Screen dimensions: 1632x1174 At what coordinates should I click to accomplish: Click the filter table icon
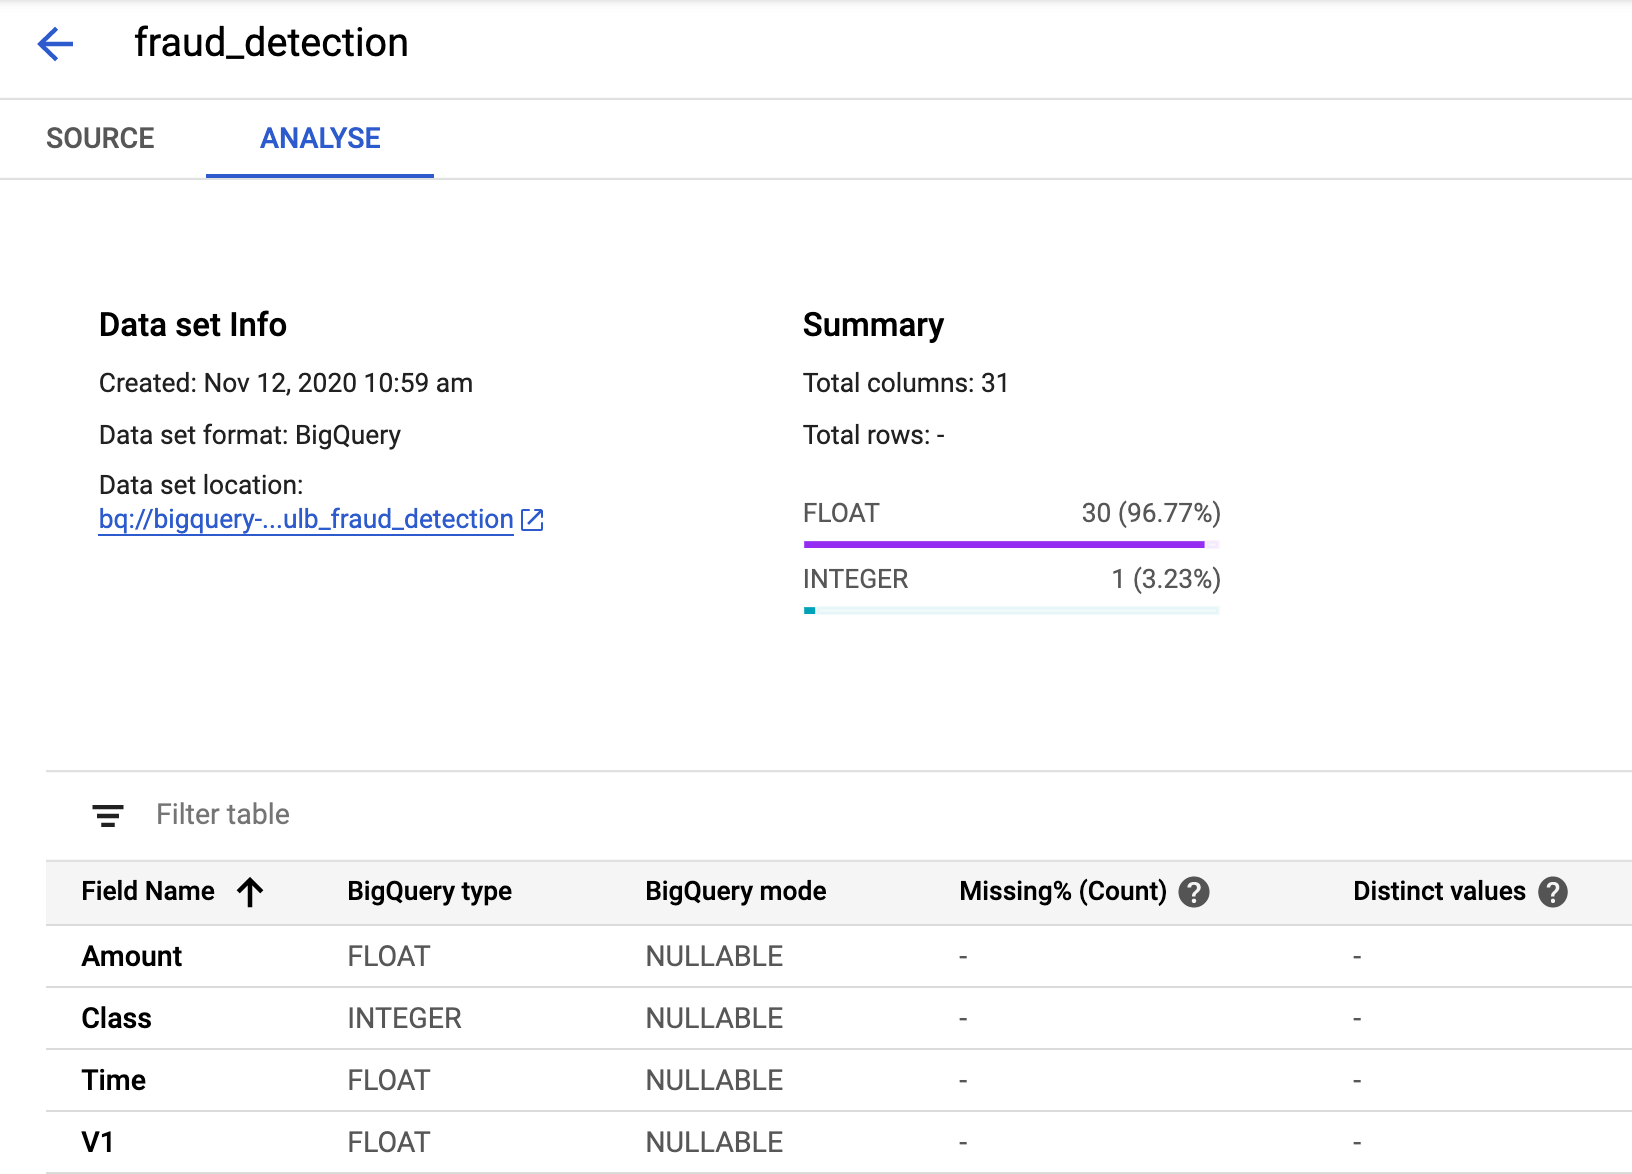point(108,815)
